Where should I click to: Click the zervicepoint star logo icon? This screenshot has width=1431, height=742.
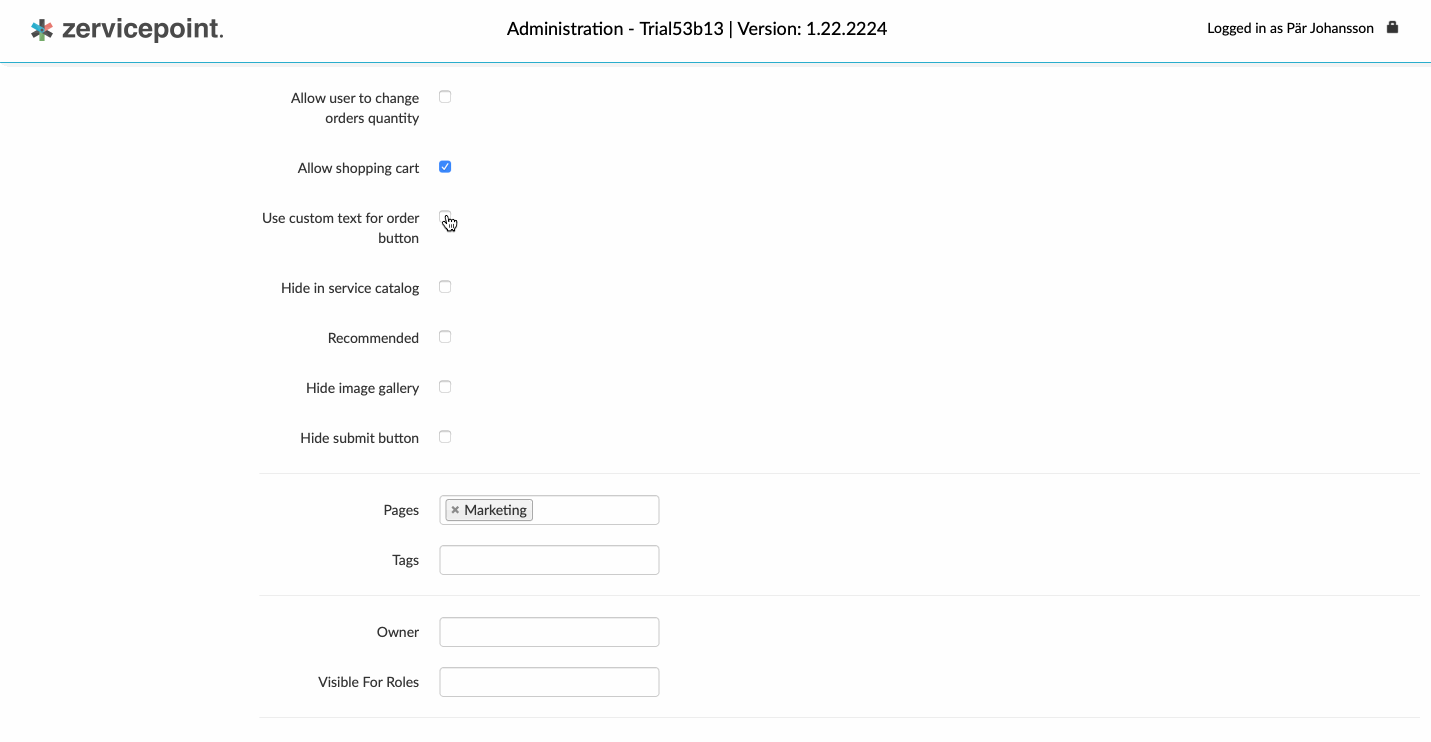pyautogui.click(x=42, y=30)
